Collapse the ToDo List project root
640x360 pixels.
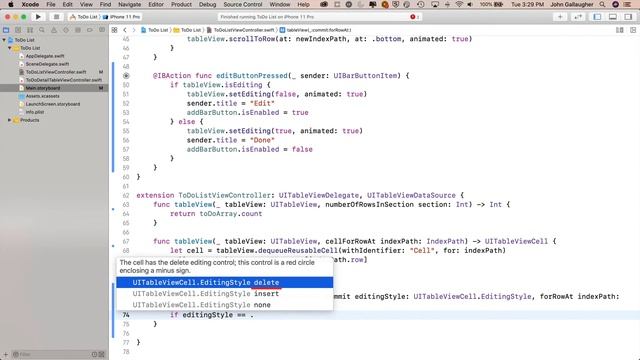point(4,40)
